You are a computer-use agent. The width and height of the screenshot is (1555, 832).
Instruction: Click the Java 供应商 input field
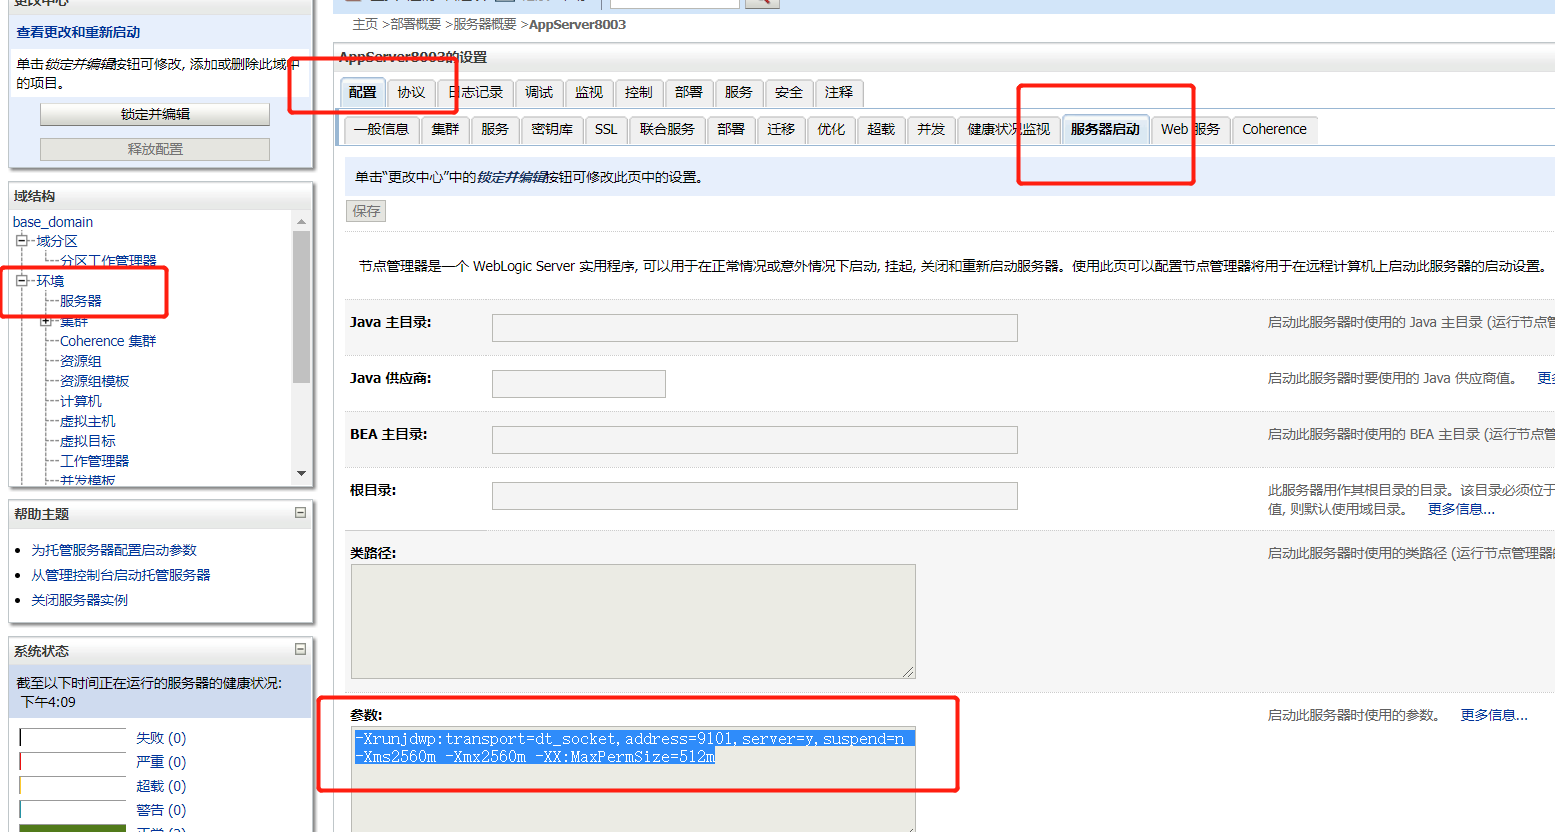click(x=579, y=384)
